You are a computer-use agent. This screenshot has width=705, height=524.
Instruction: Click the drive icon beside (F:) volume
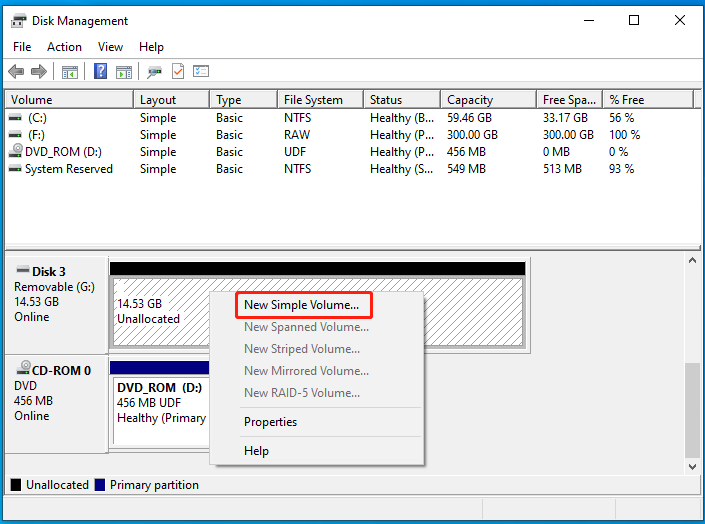15,135
